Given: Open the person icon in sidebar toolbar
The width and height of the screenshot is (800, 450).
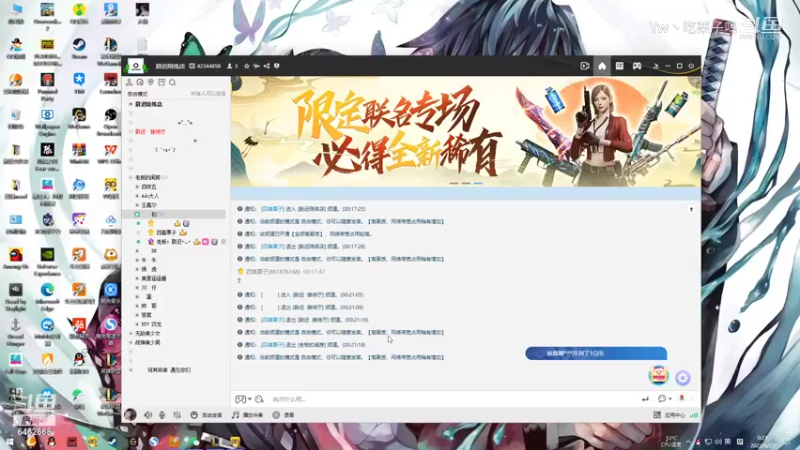Looking at the screenshot, I should 129,82.
